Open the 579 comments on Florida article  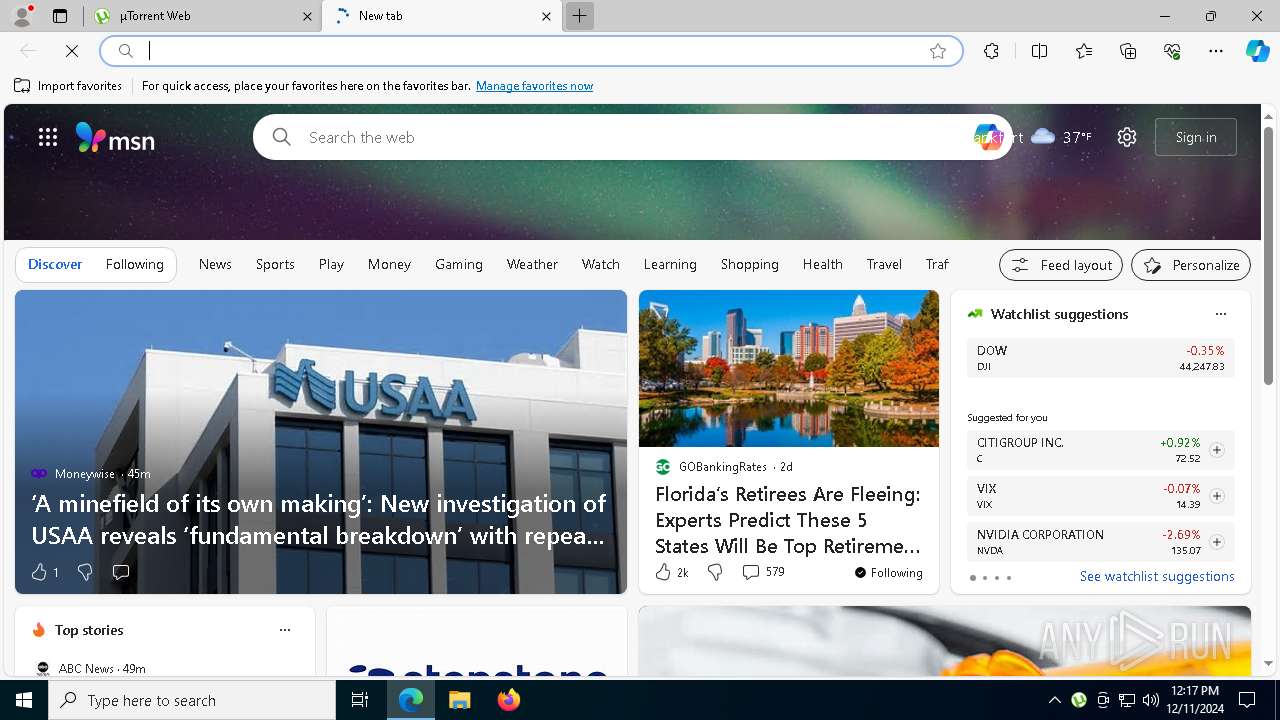point(763,572)
